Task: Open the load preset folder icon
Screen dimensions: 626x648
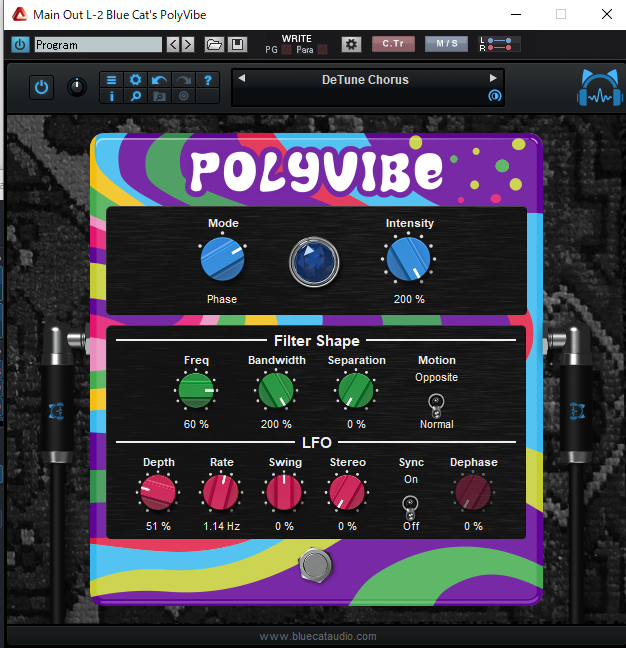Action: click(214, 44)
